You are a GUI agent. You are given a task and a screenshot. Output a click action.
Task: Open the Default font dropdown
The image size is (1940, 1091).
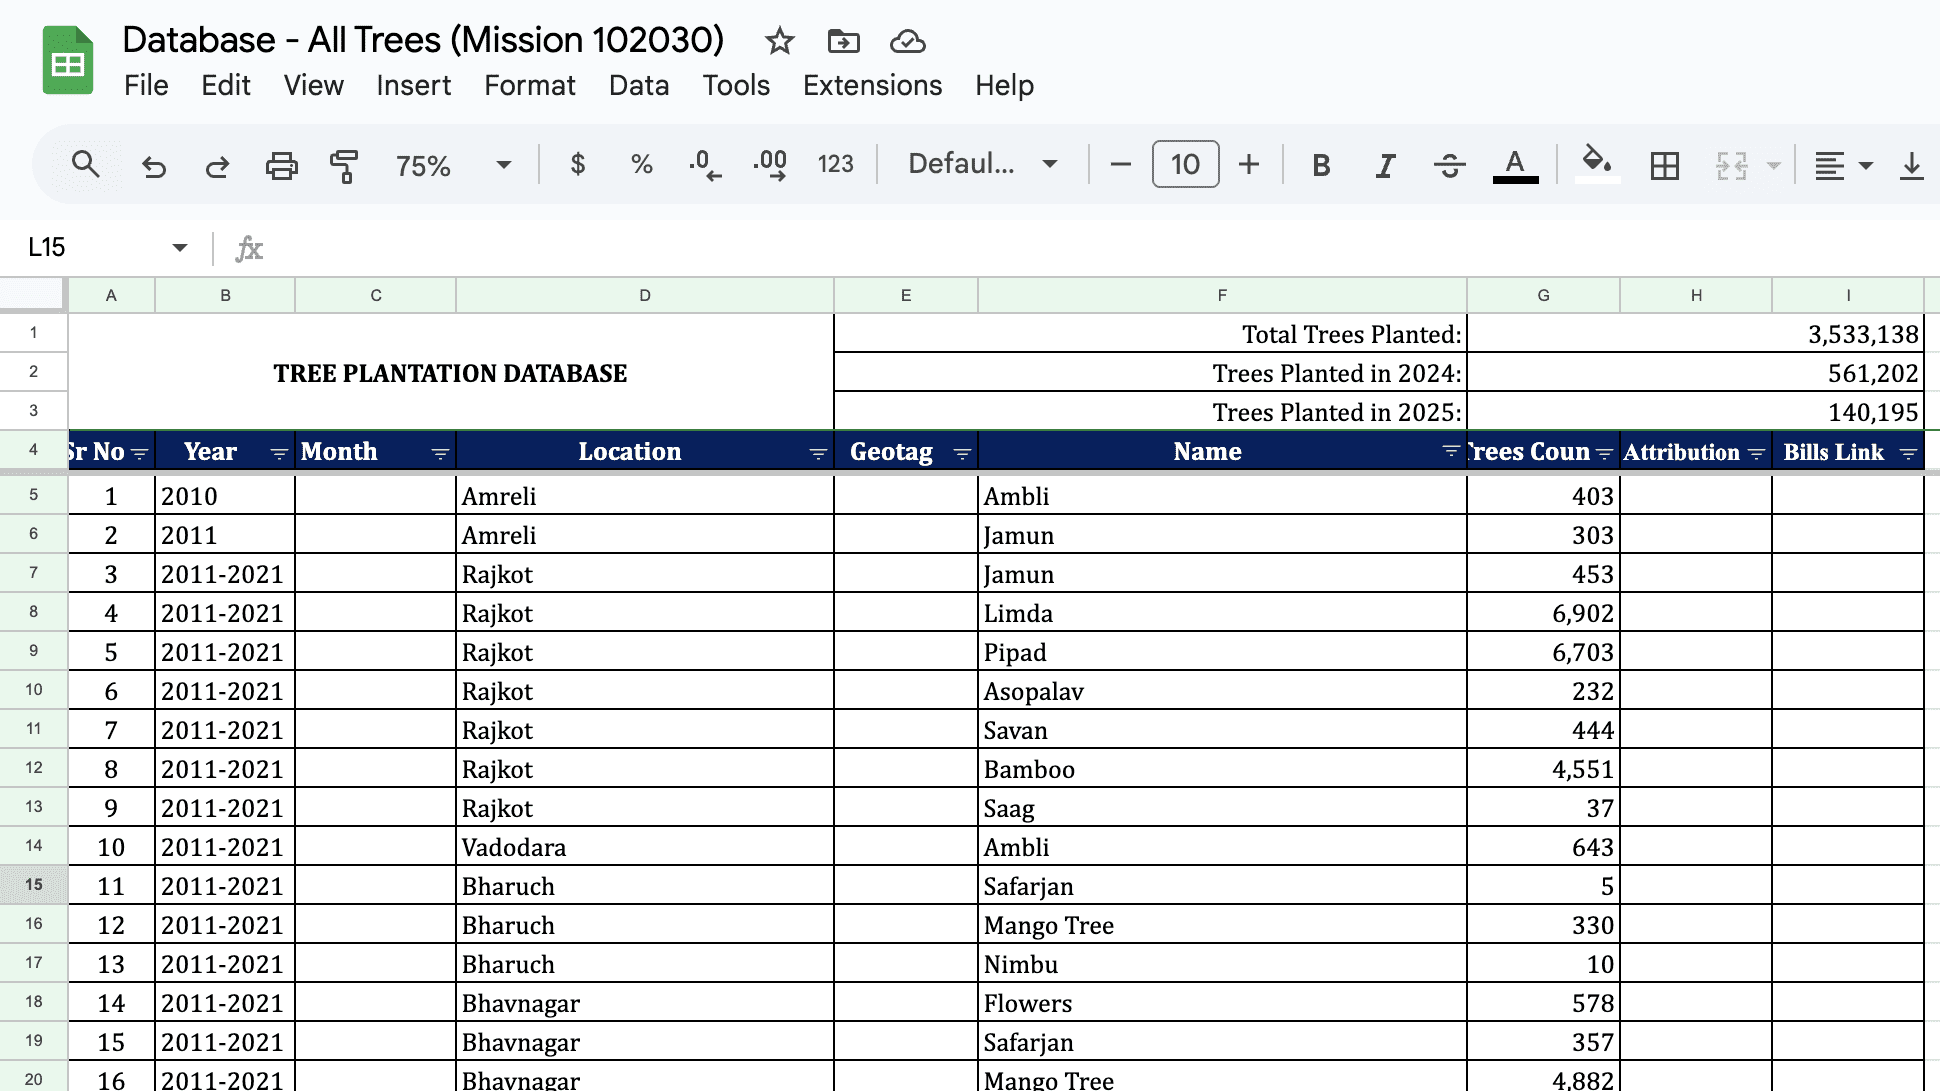click(981, 164)
